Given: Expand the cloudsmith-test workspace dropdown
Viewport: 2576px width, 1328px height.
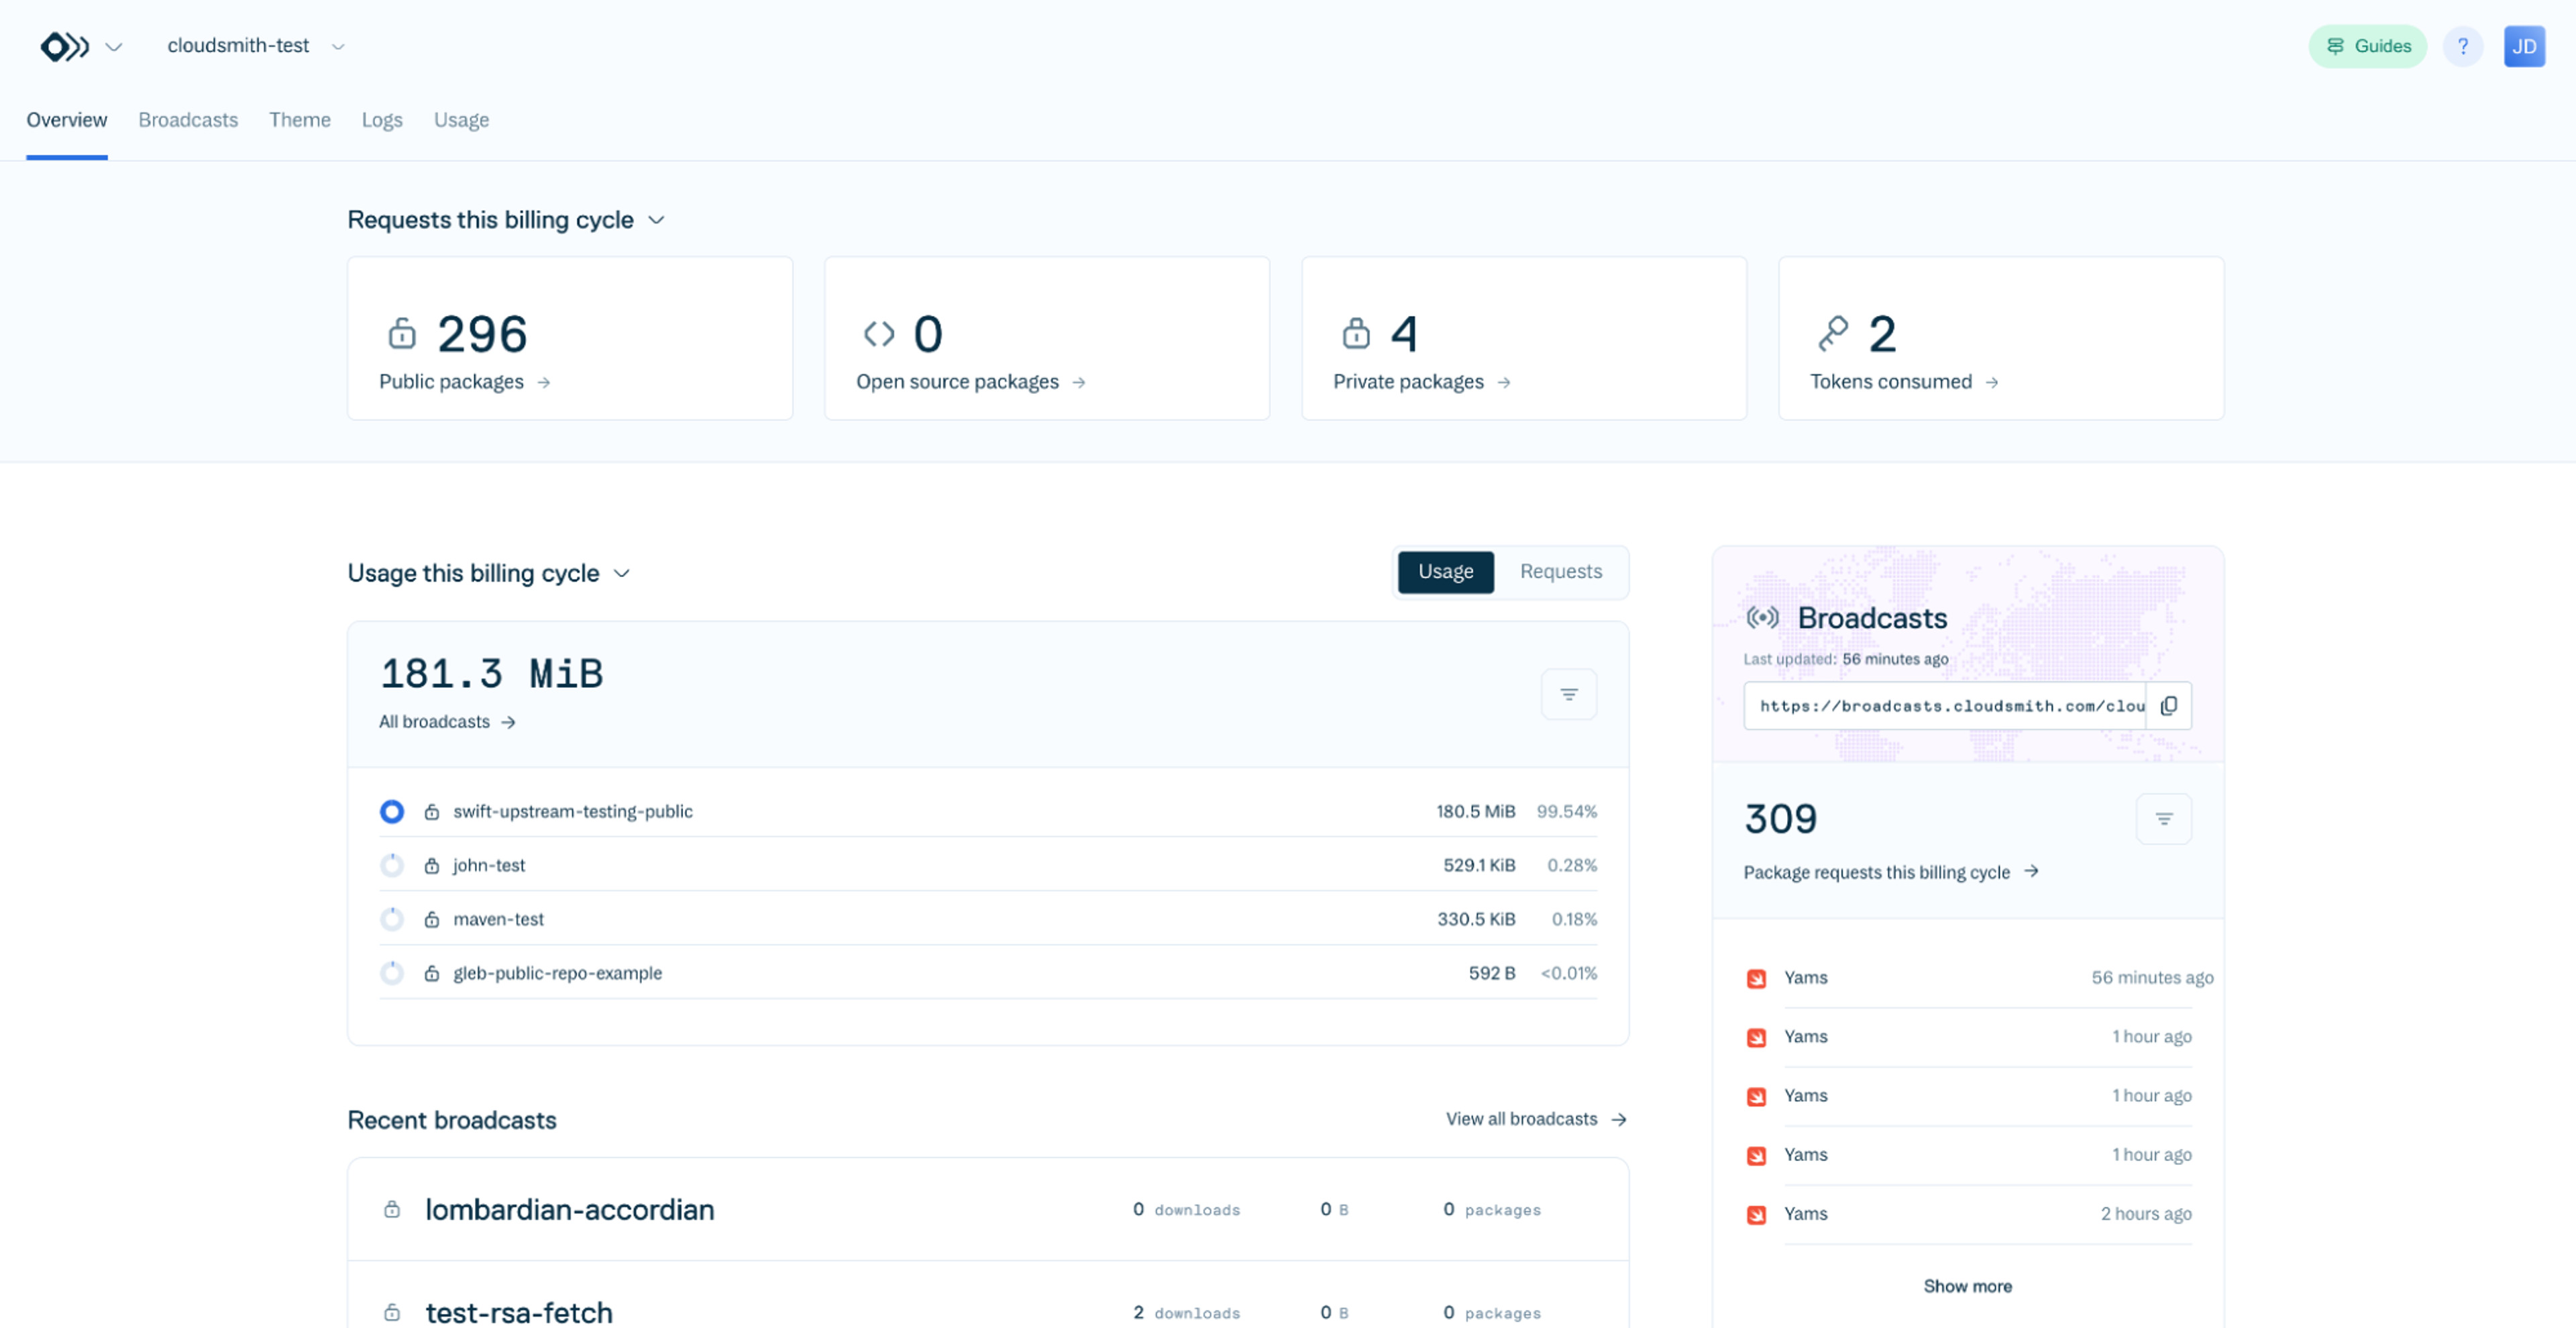Looking at the screenshot, I should [338, 47].
